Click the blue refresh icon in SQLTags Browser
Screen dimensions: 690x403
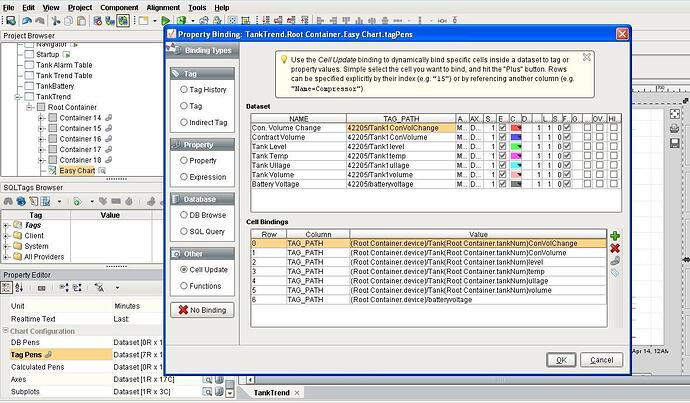[x=21, y=202]
